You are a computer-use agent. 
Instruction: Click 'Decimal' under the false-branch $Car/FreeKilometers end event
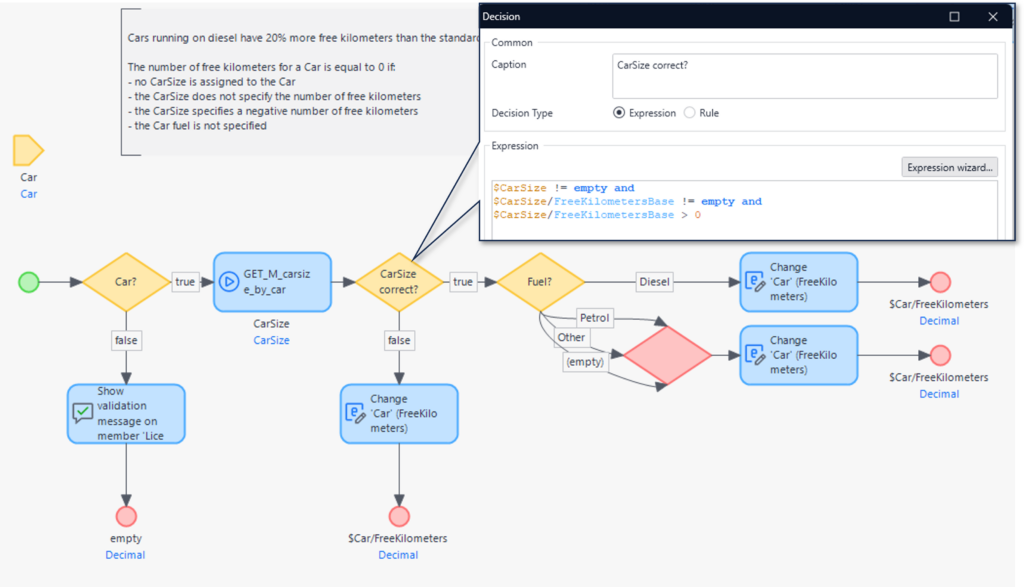click(x=398, y=555)
